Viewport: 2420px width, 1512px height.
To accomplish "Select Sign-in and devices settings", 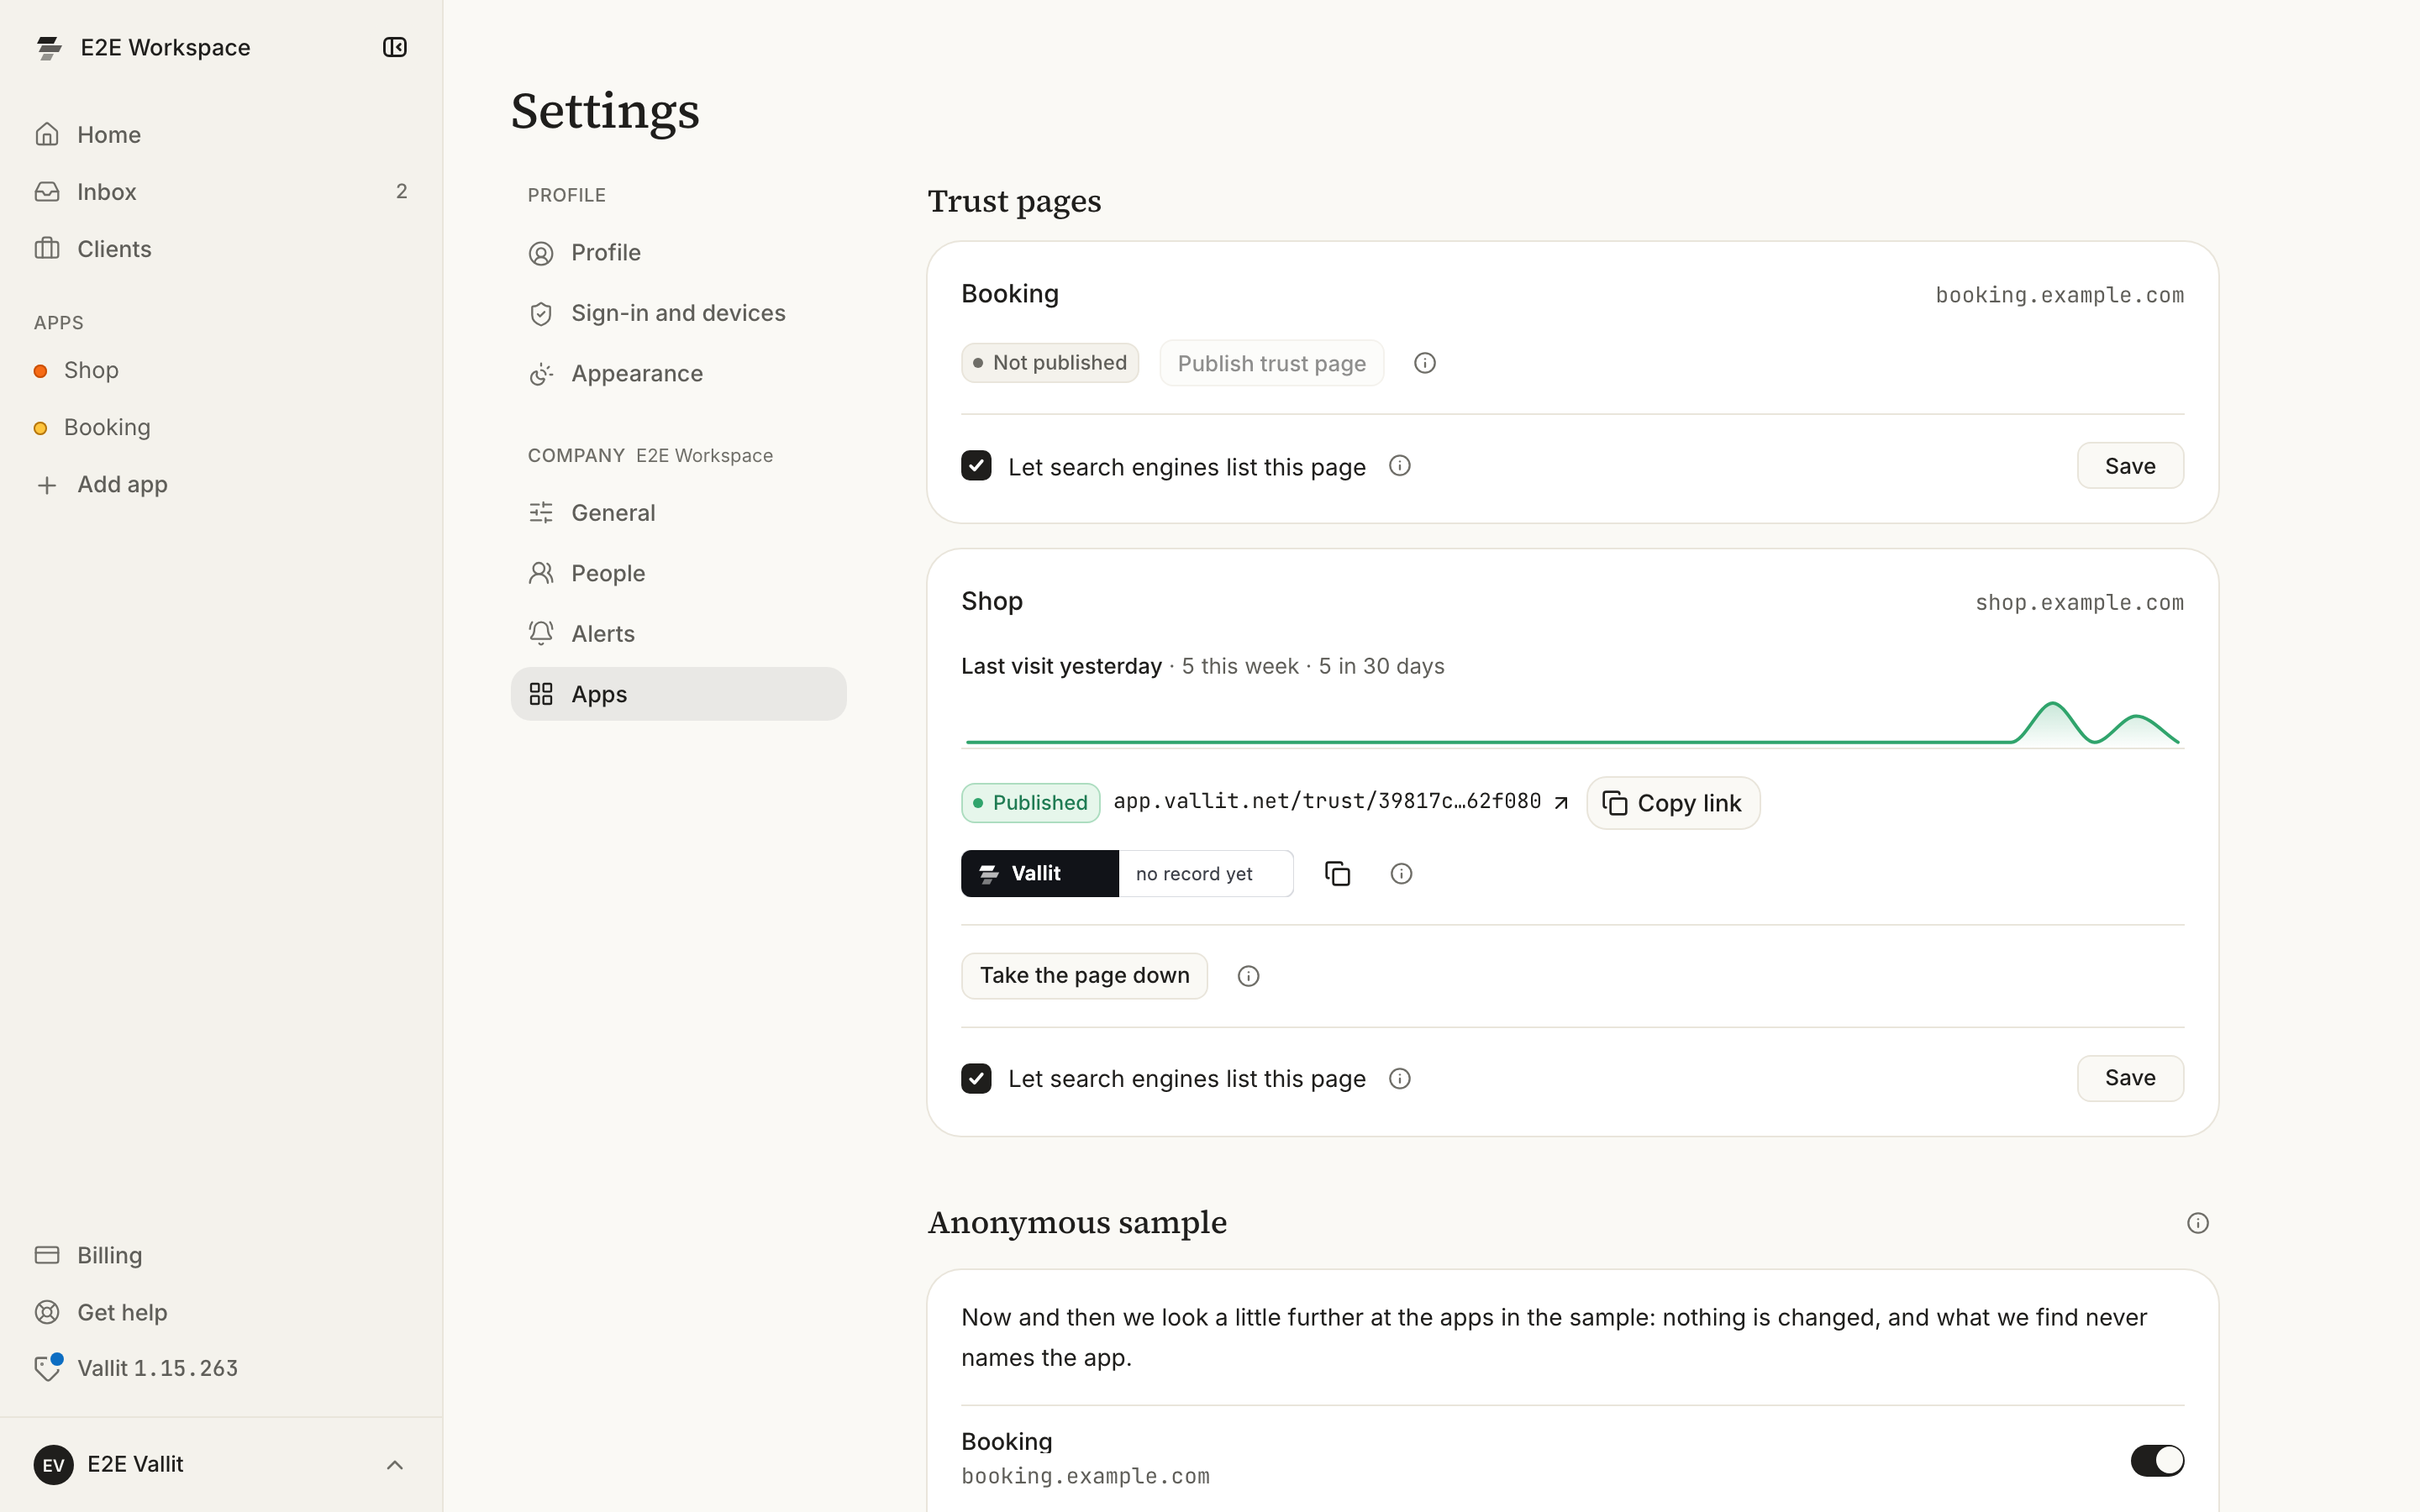I will point(678,313).
